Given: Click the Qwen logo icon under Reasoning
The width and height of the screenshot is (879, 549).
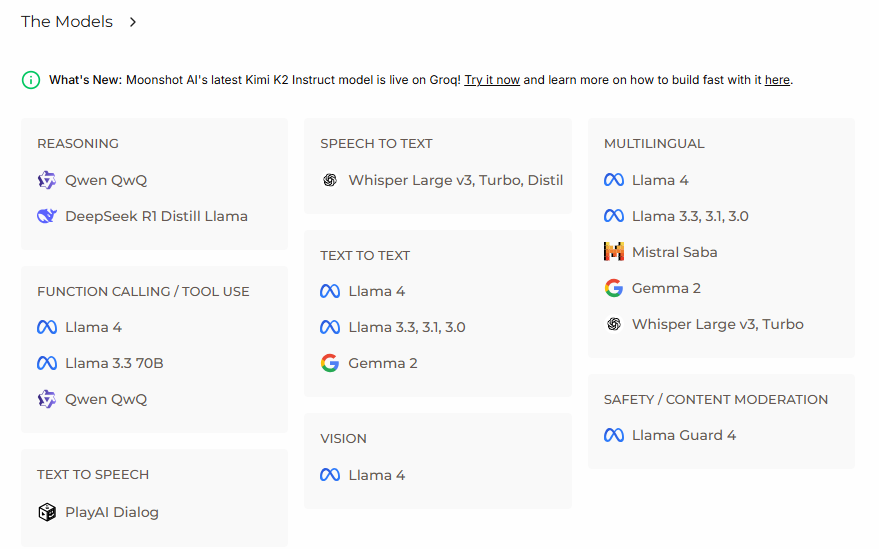Looking at the screenshot, I should point(47,180).
